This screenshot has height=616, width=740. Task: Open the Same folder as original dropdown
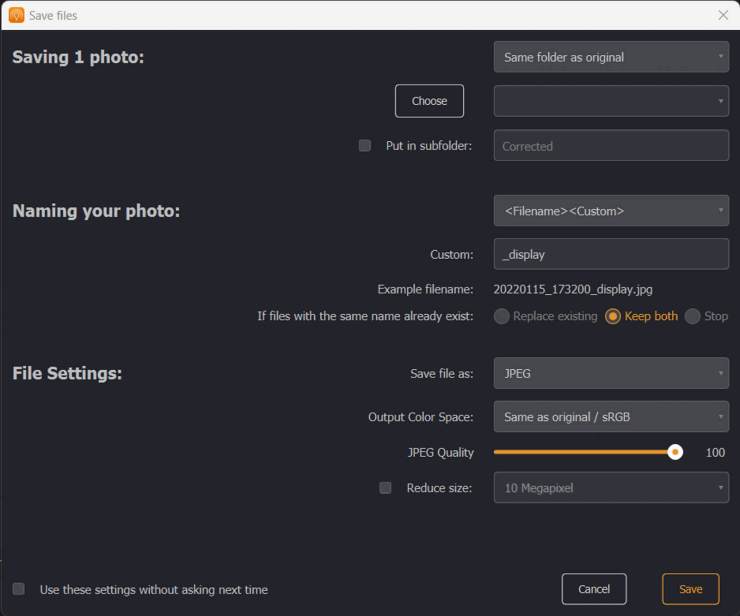pos(611,57)
